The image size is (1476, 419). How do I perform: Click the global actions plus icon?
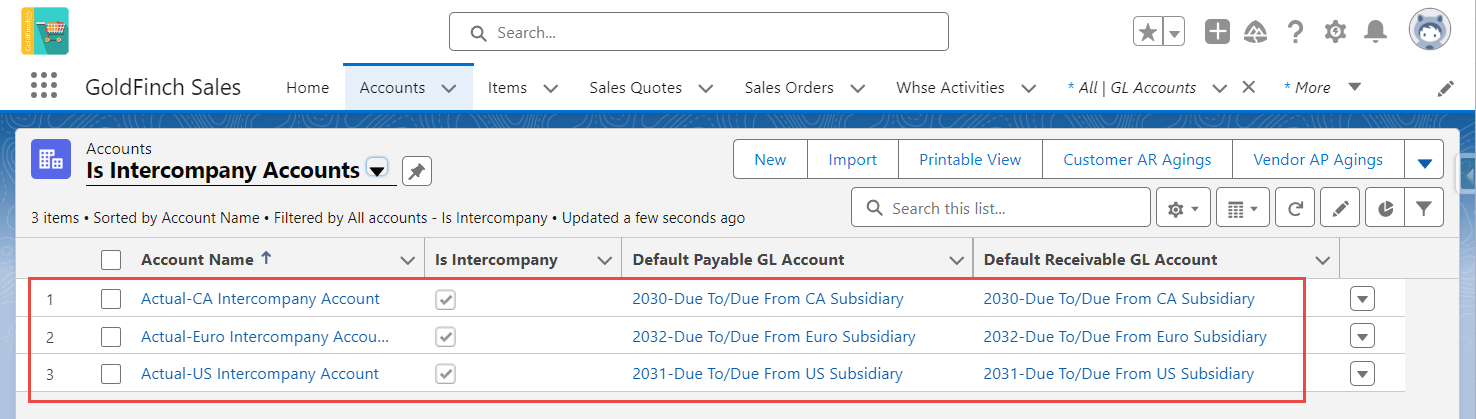click(x=1217, y=32)
